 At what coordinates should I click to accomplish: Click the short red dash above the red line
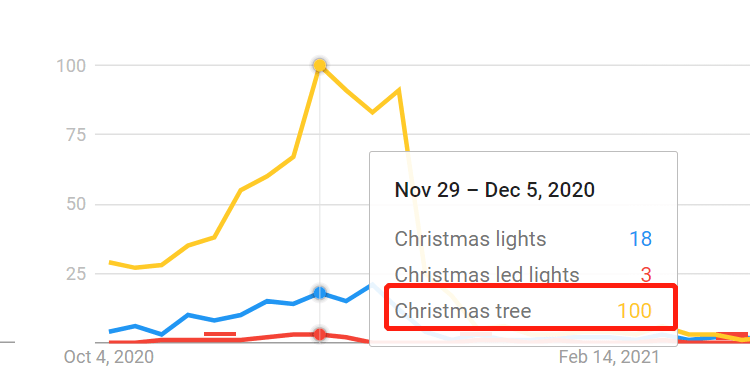point(220,334)
